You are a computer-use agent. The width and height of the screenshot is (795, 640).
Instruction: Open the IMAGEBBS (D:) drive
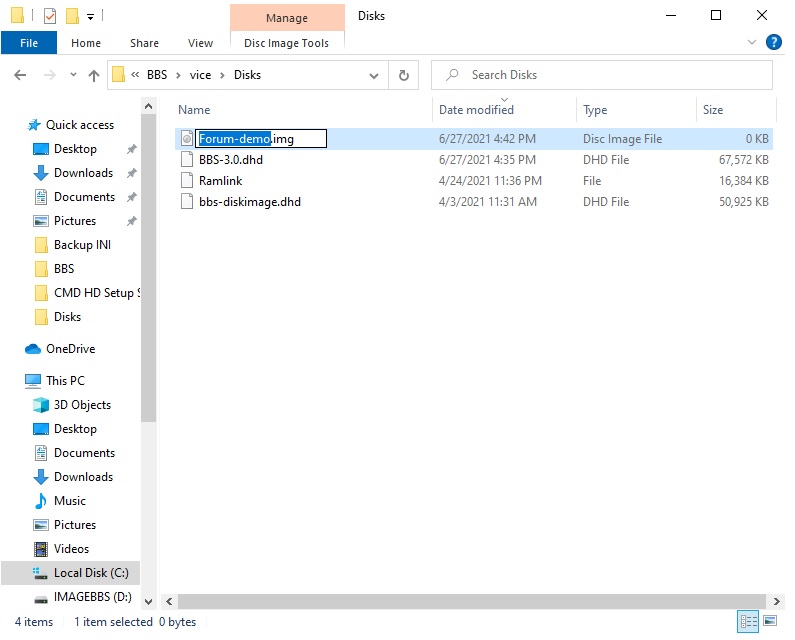tap(92, 597)
